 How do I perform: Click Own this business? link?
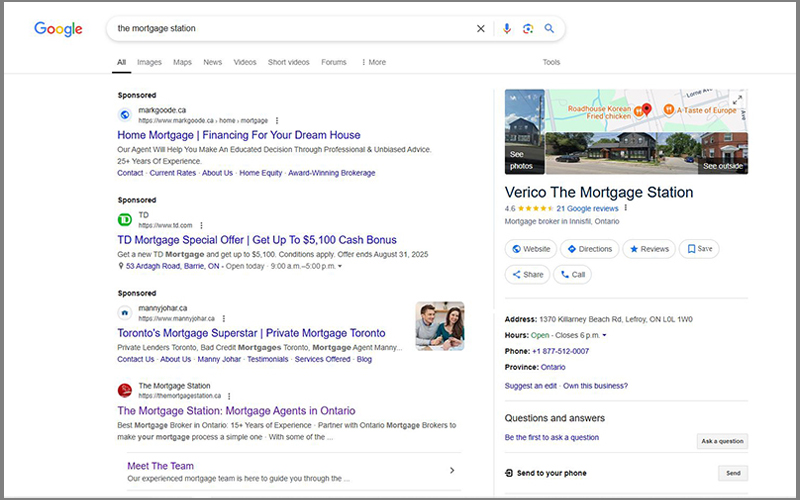click(x=595, y=386)
